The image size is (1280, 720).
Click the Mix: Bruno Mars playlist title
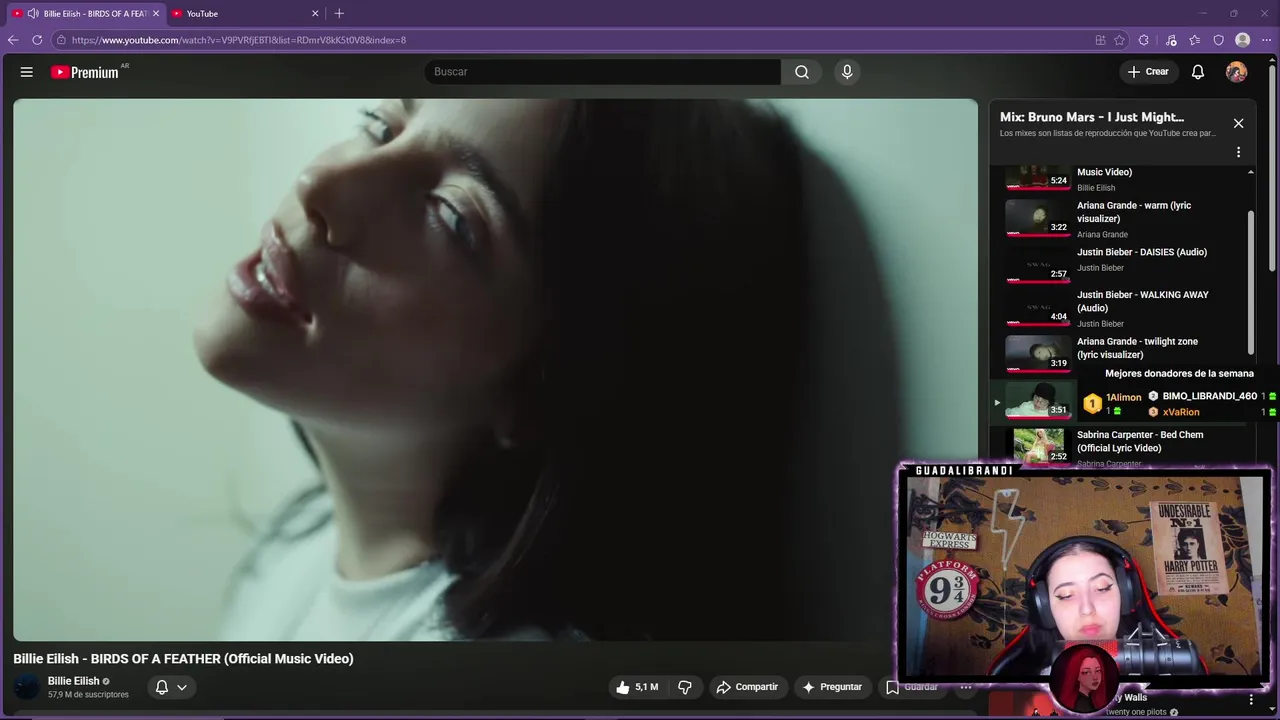[x=1092, y=117]
